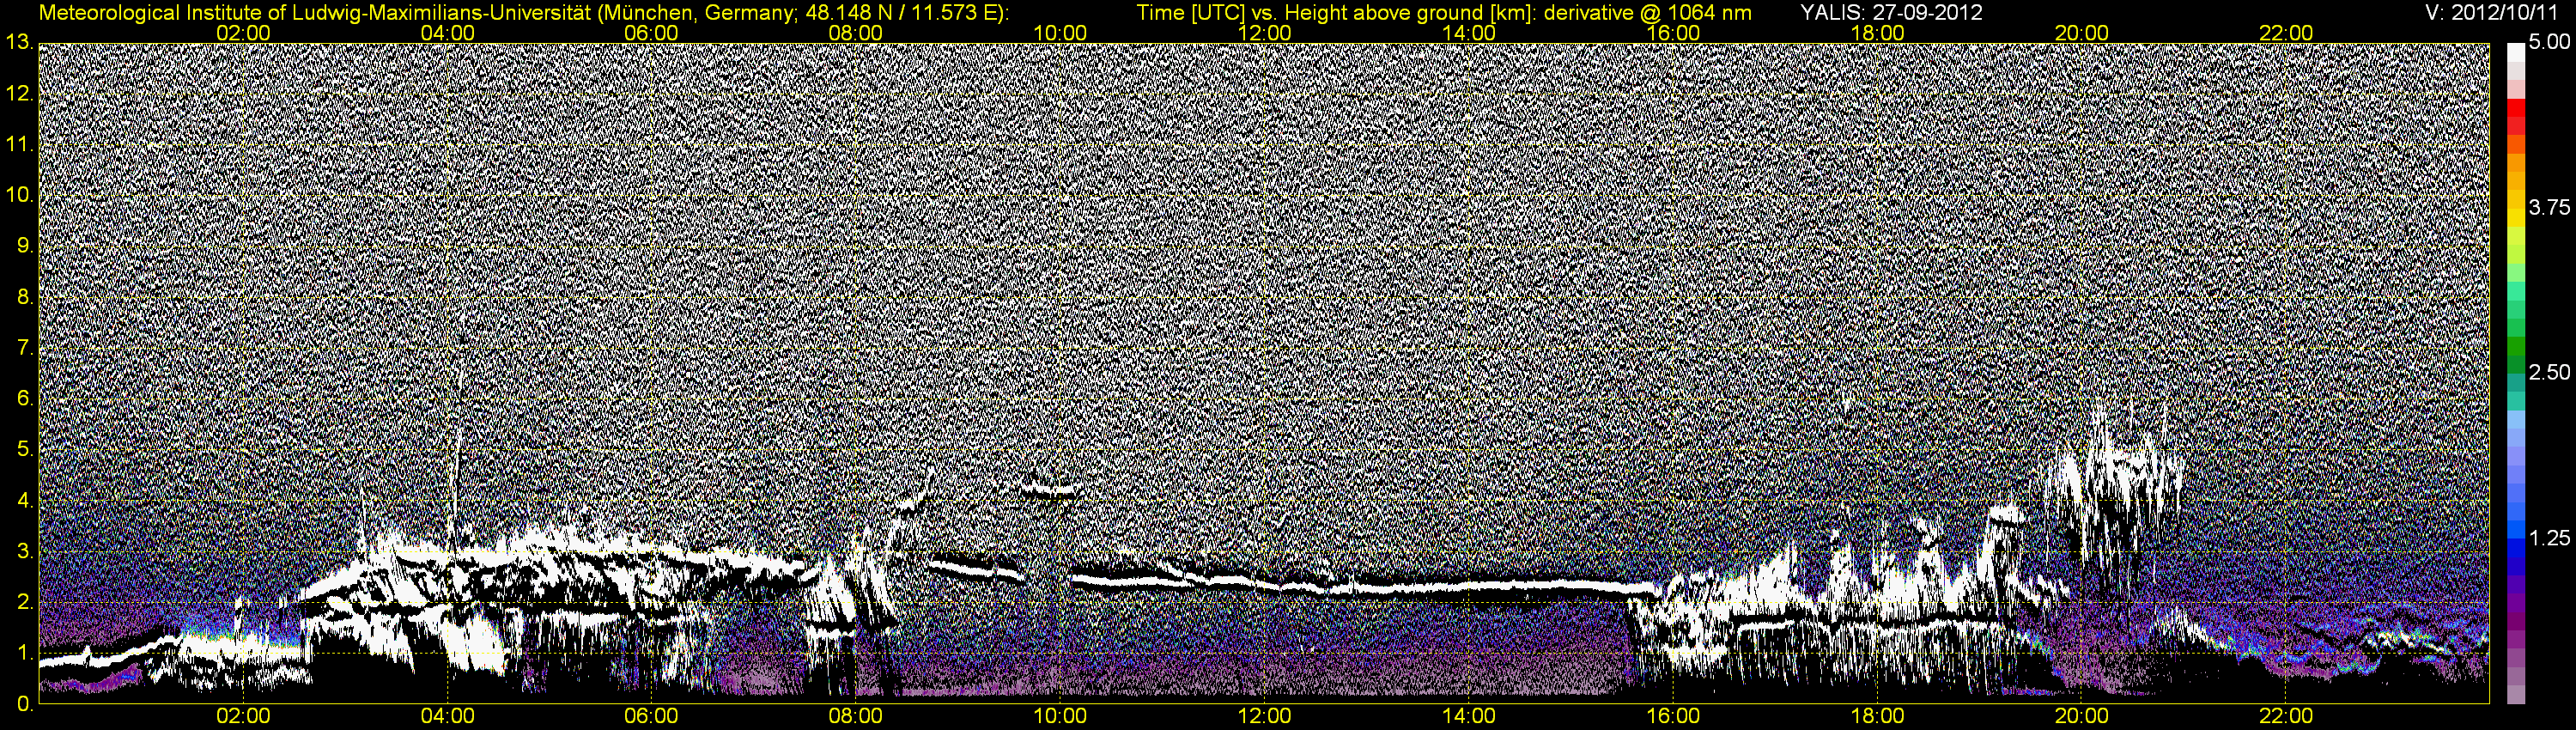Click the 08:00 label on the bottom time axis
This screenshot has height=730, width=2576.
pyautogui.click(x=856, y=717)
